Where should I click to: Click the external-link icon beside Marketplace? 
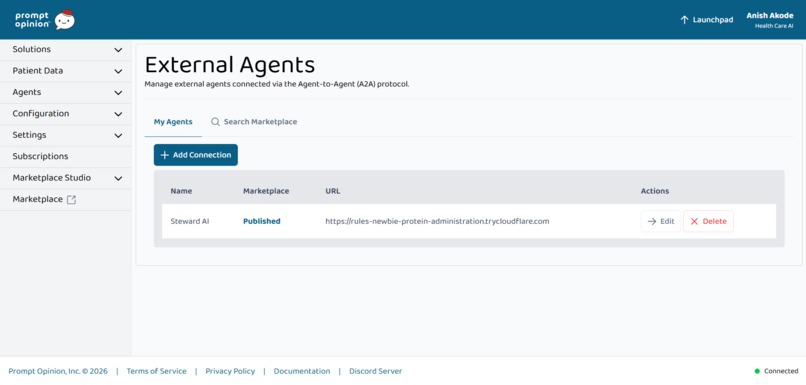[71, 199]
